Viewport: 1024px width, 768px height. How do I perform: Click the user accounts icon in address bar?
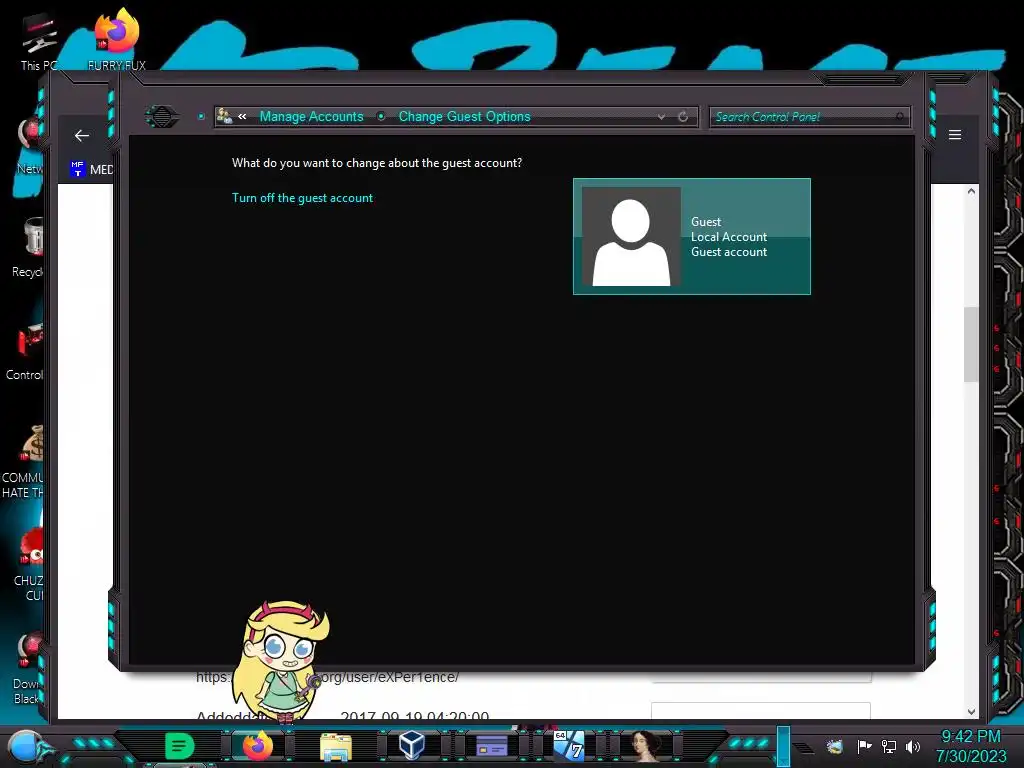pyautogui.click(x=225, y=116)
